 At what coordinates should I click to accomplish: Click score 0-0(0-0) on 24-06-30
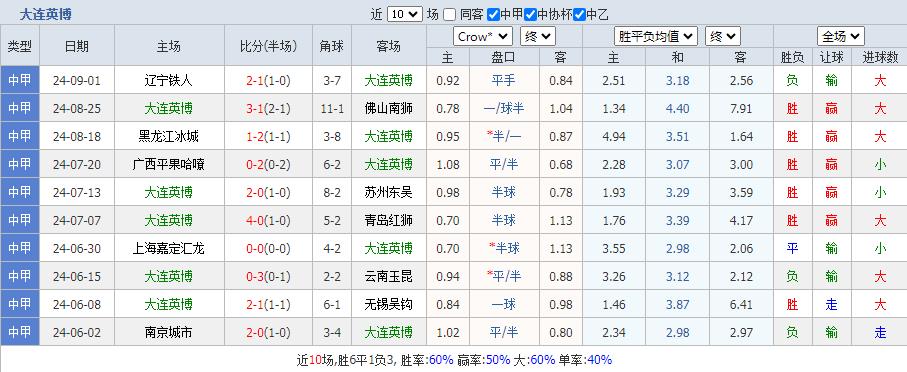[268, 248]
